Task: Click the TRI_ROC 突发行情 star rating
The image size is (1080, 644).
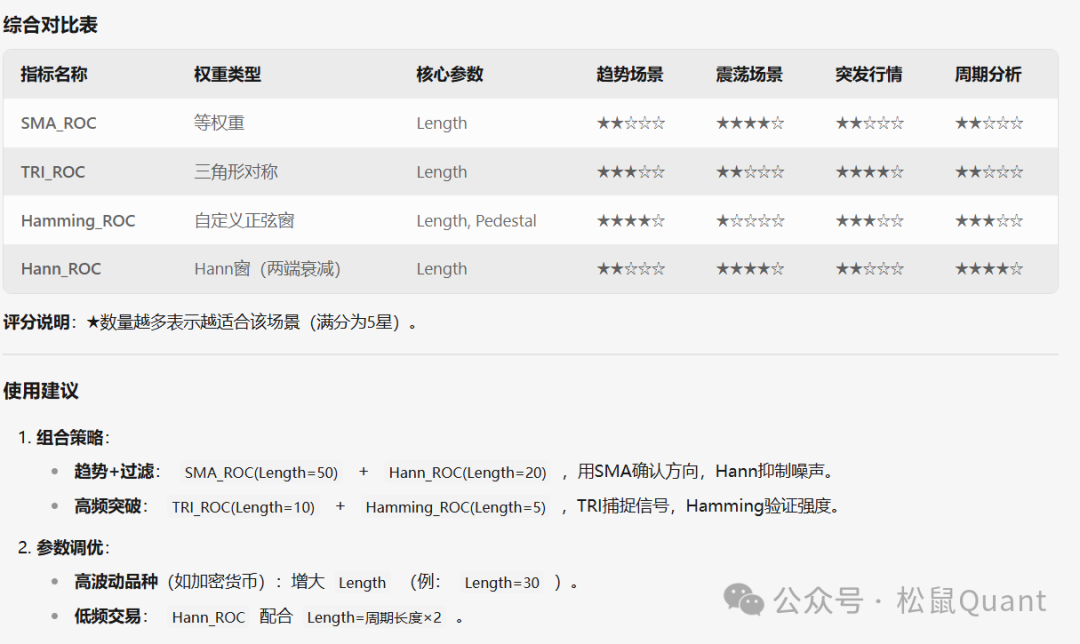Action: (x=869, y=172)
